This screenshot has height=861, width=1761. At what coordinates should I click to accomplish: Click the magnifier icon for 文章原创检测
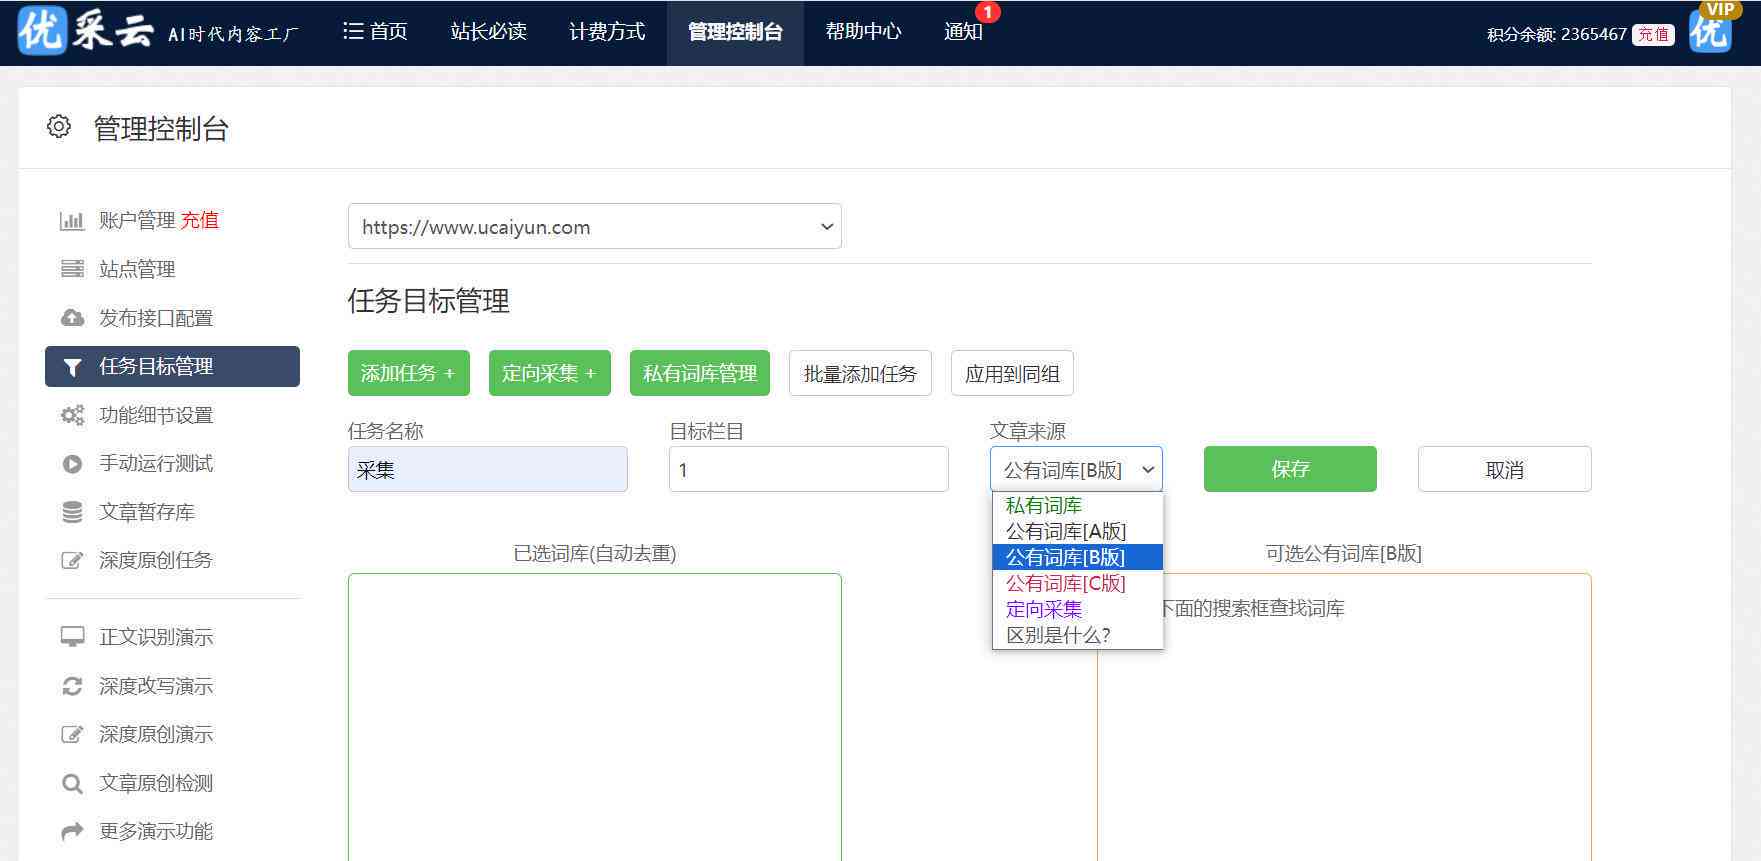(72, 784)
